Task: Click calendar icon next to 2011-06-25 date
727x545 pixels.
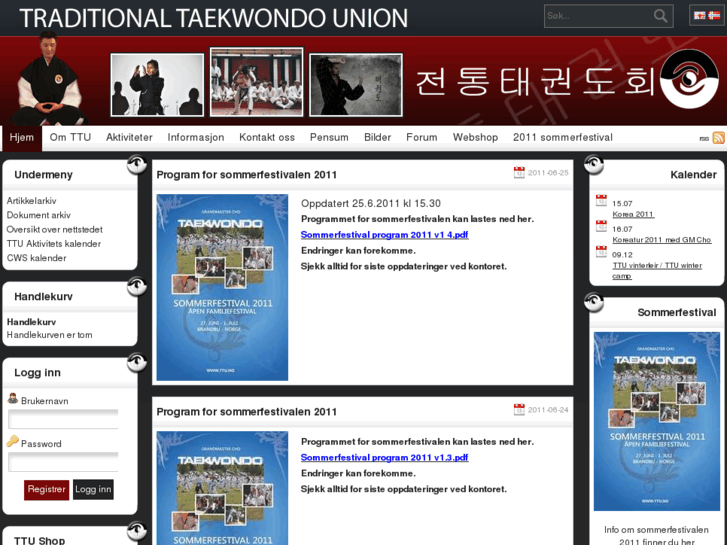Action: [x=519, y=173]
